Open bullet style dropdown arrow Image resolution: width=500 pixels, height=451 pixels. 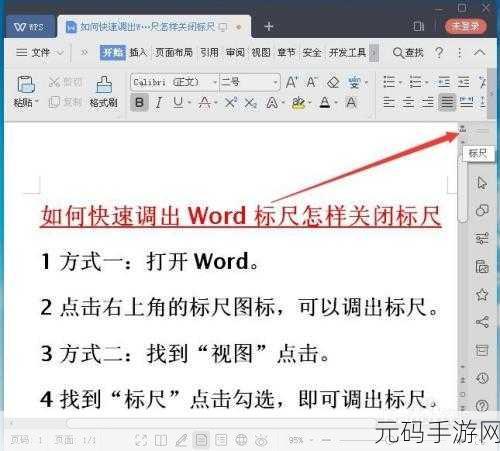click(x=400, y=82)
